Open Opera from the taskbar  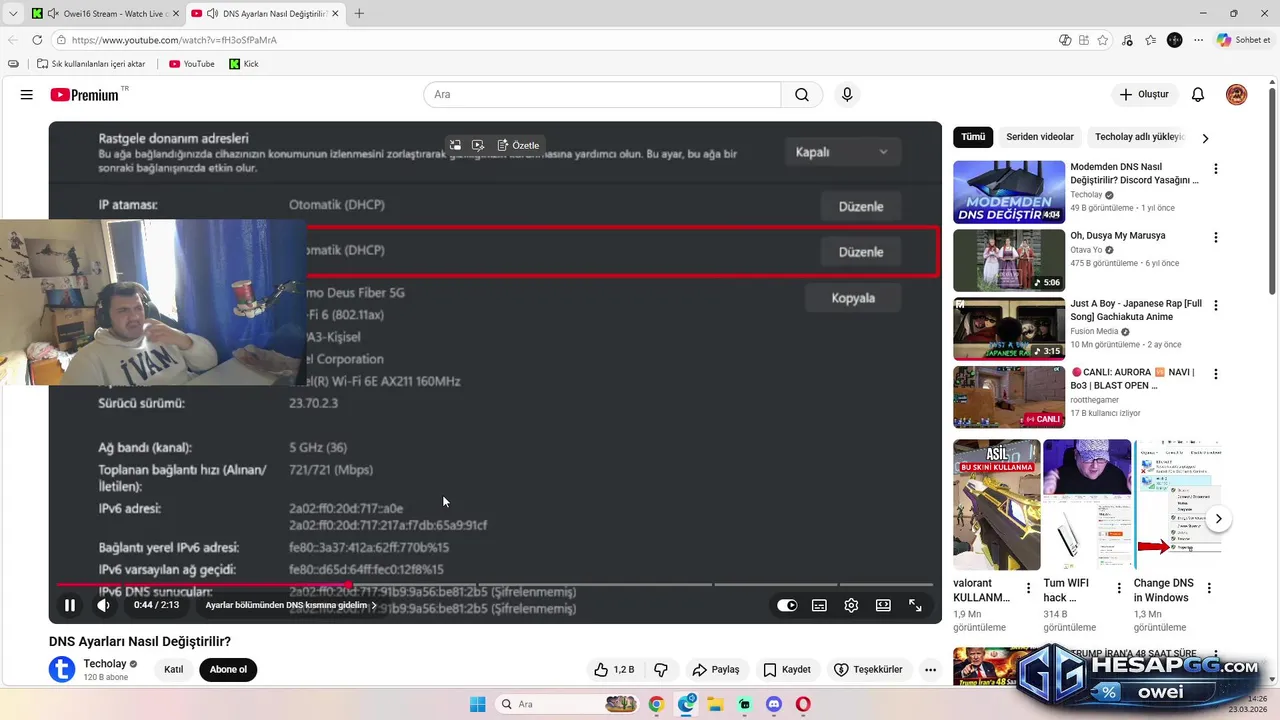(x=803, y=704)
